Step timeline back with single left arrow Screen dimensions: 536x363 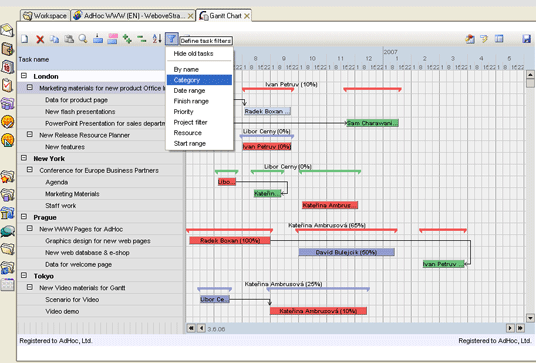[x=201, y=328]
